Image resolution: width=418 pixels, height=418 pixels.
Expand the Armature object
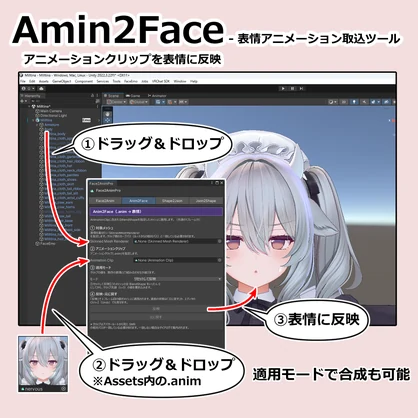(x=37, y=125)
